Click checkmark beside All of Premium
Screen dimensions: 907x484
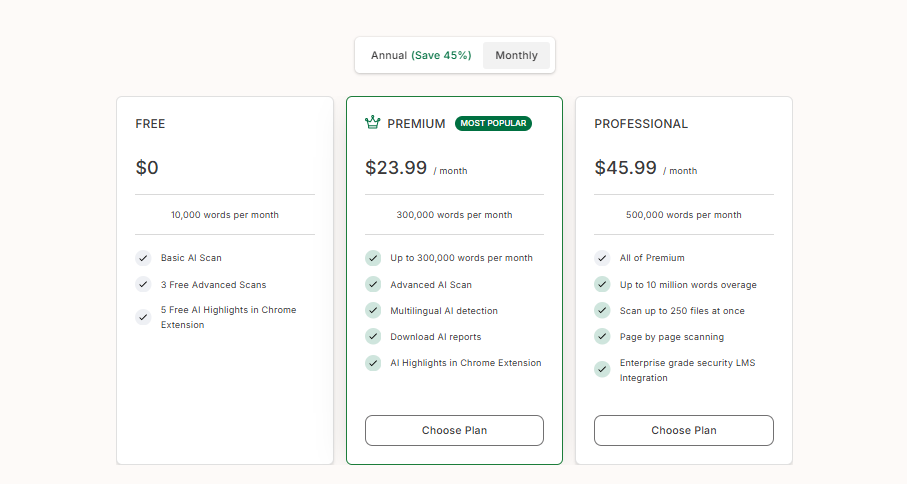(x=602, y=258)
